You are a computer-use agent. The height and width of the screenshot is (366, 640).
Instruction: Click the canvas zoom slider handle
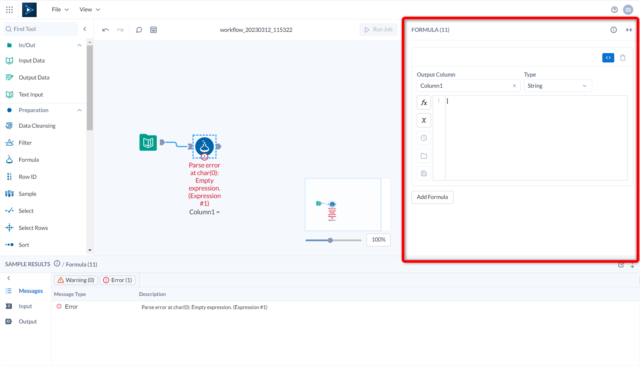[x=330, y=240]
